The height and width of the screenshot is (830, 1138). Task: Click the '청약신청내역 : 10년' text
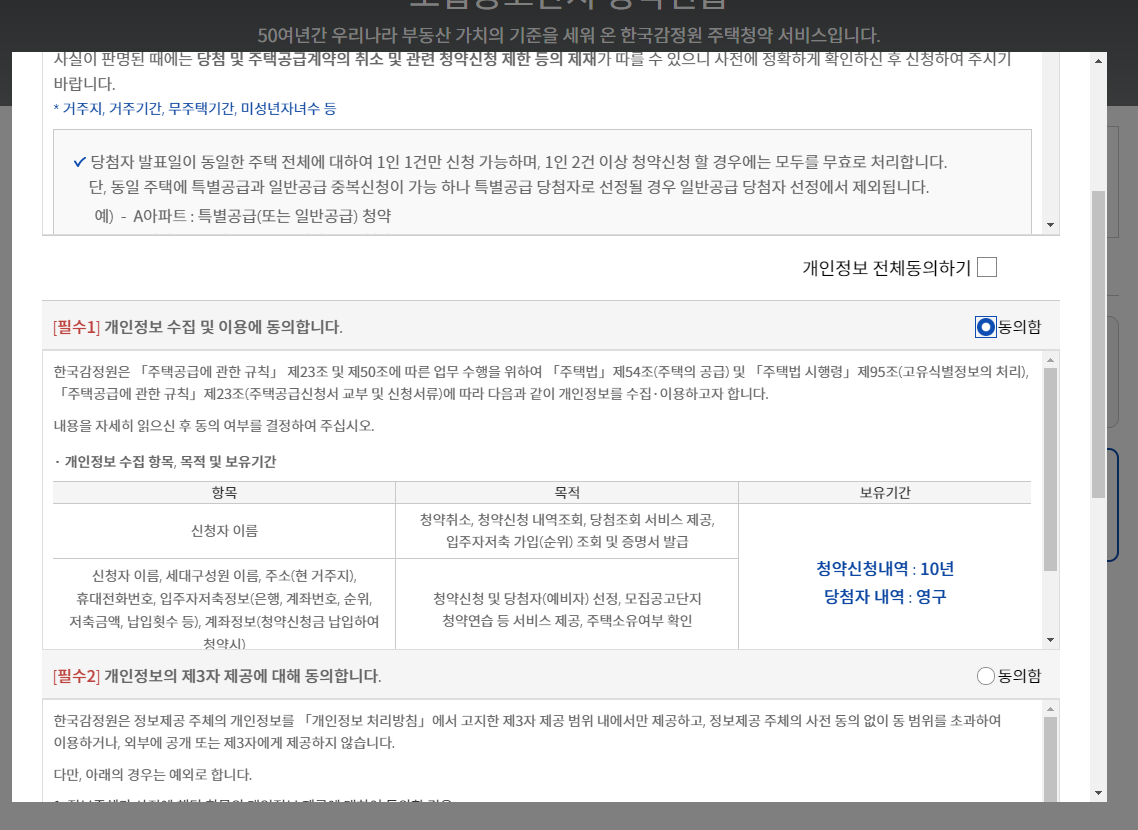[x=885, y=569]
